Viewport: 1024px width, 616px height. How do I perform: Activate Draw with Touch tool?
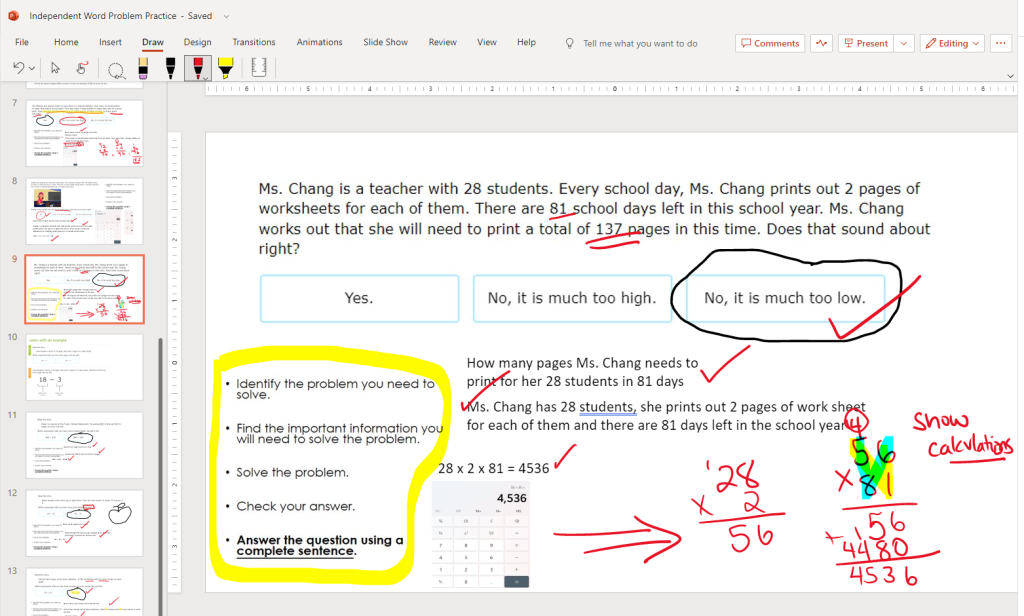(x=82, y=69)
